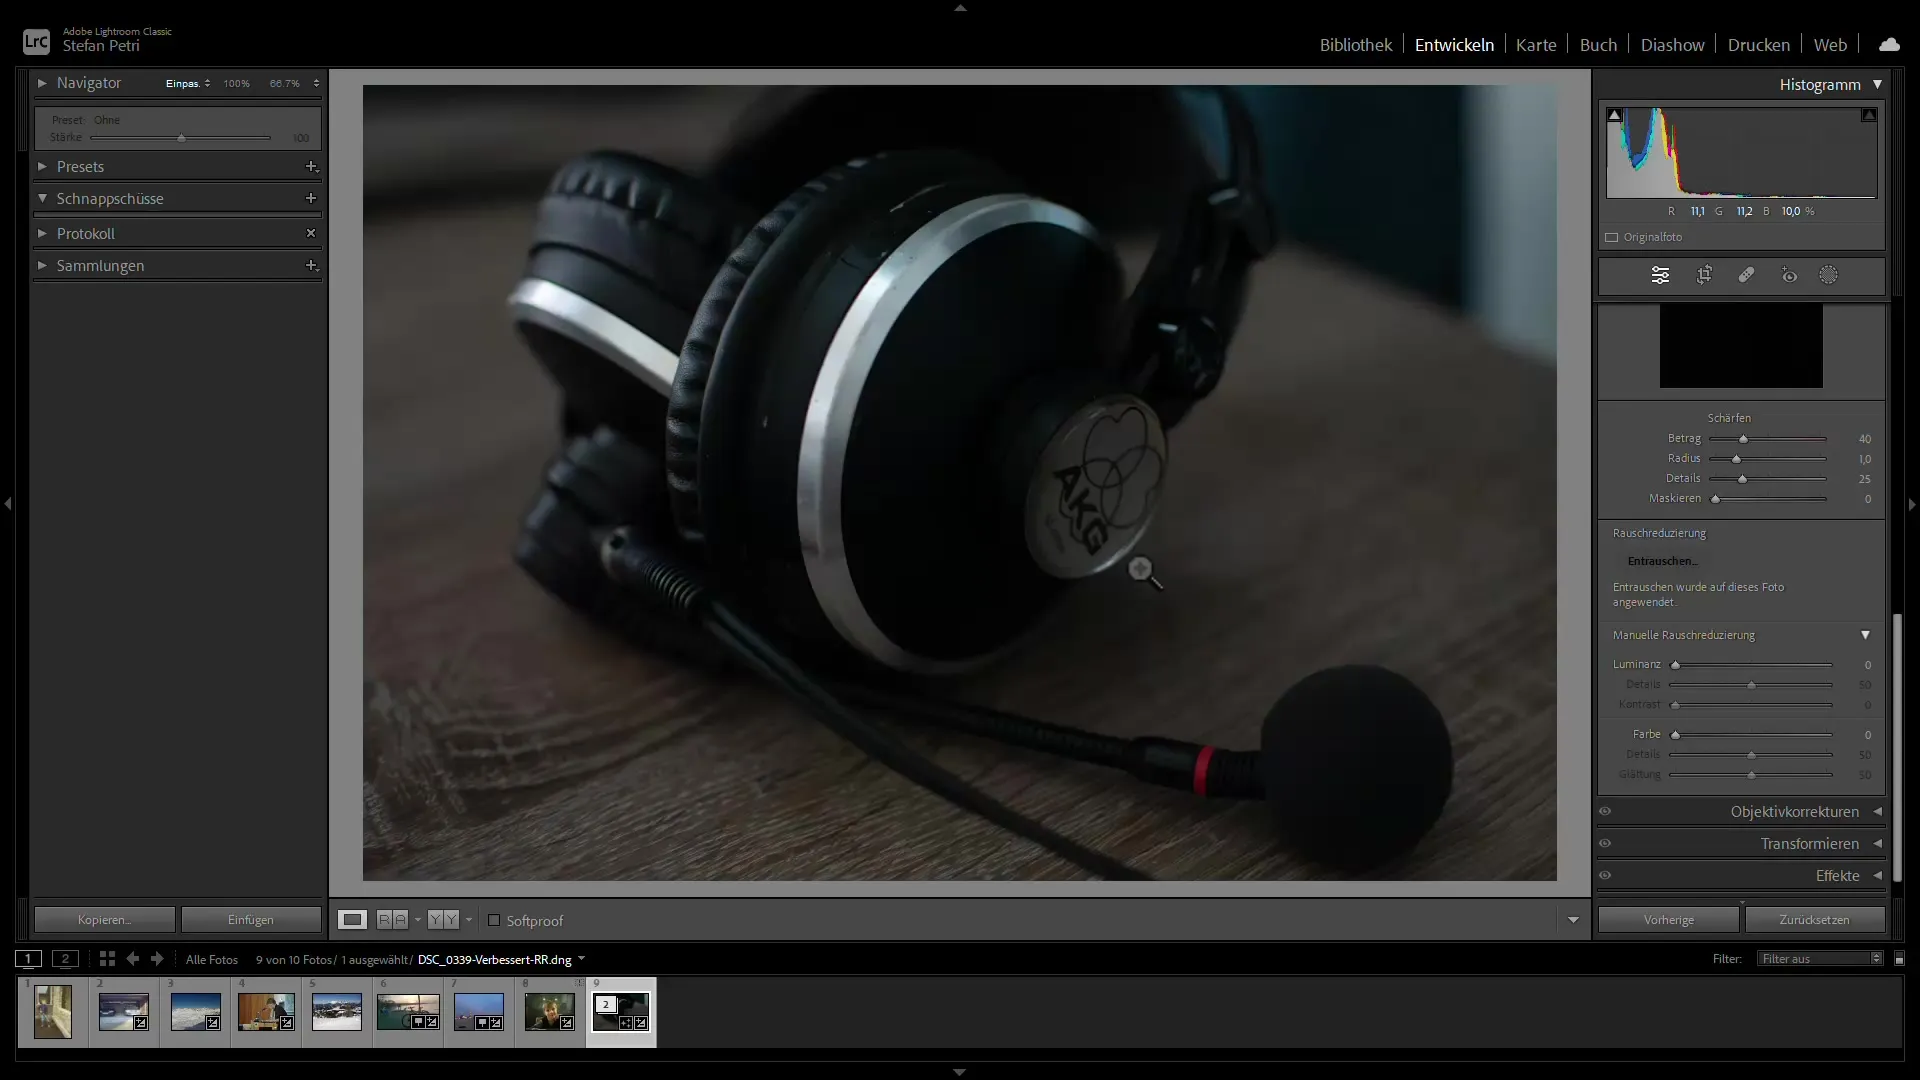
Task: Open grid view from filmstrip bar
Action: pos(107,959)
